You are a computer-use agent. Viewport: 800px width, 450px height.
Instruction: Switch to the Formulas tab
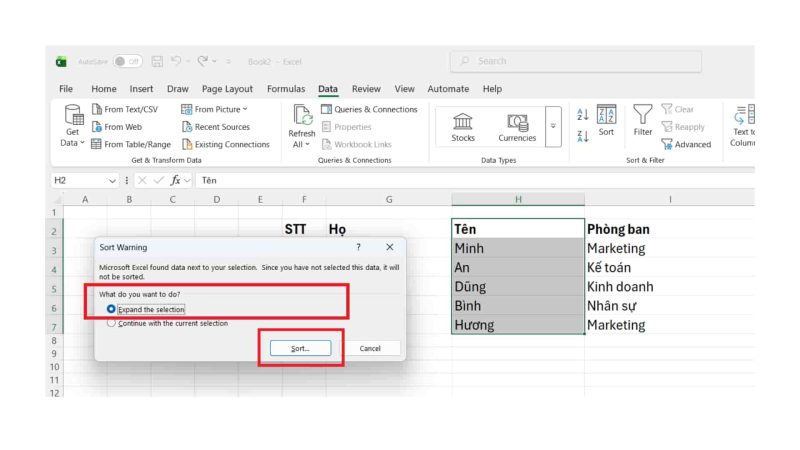pyautogui.click(x=286, y=89)
